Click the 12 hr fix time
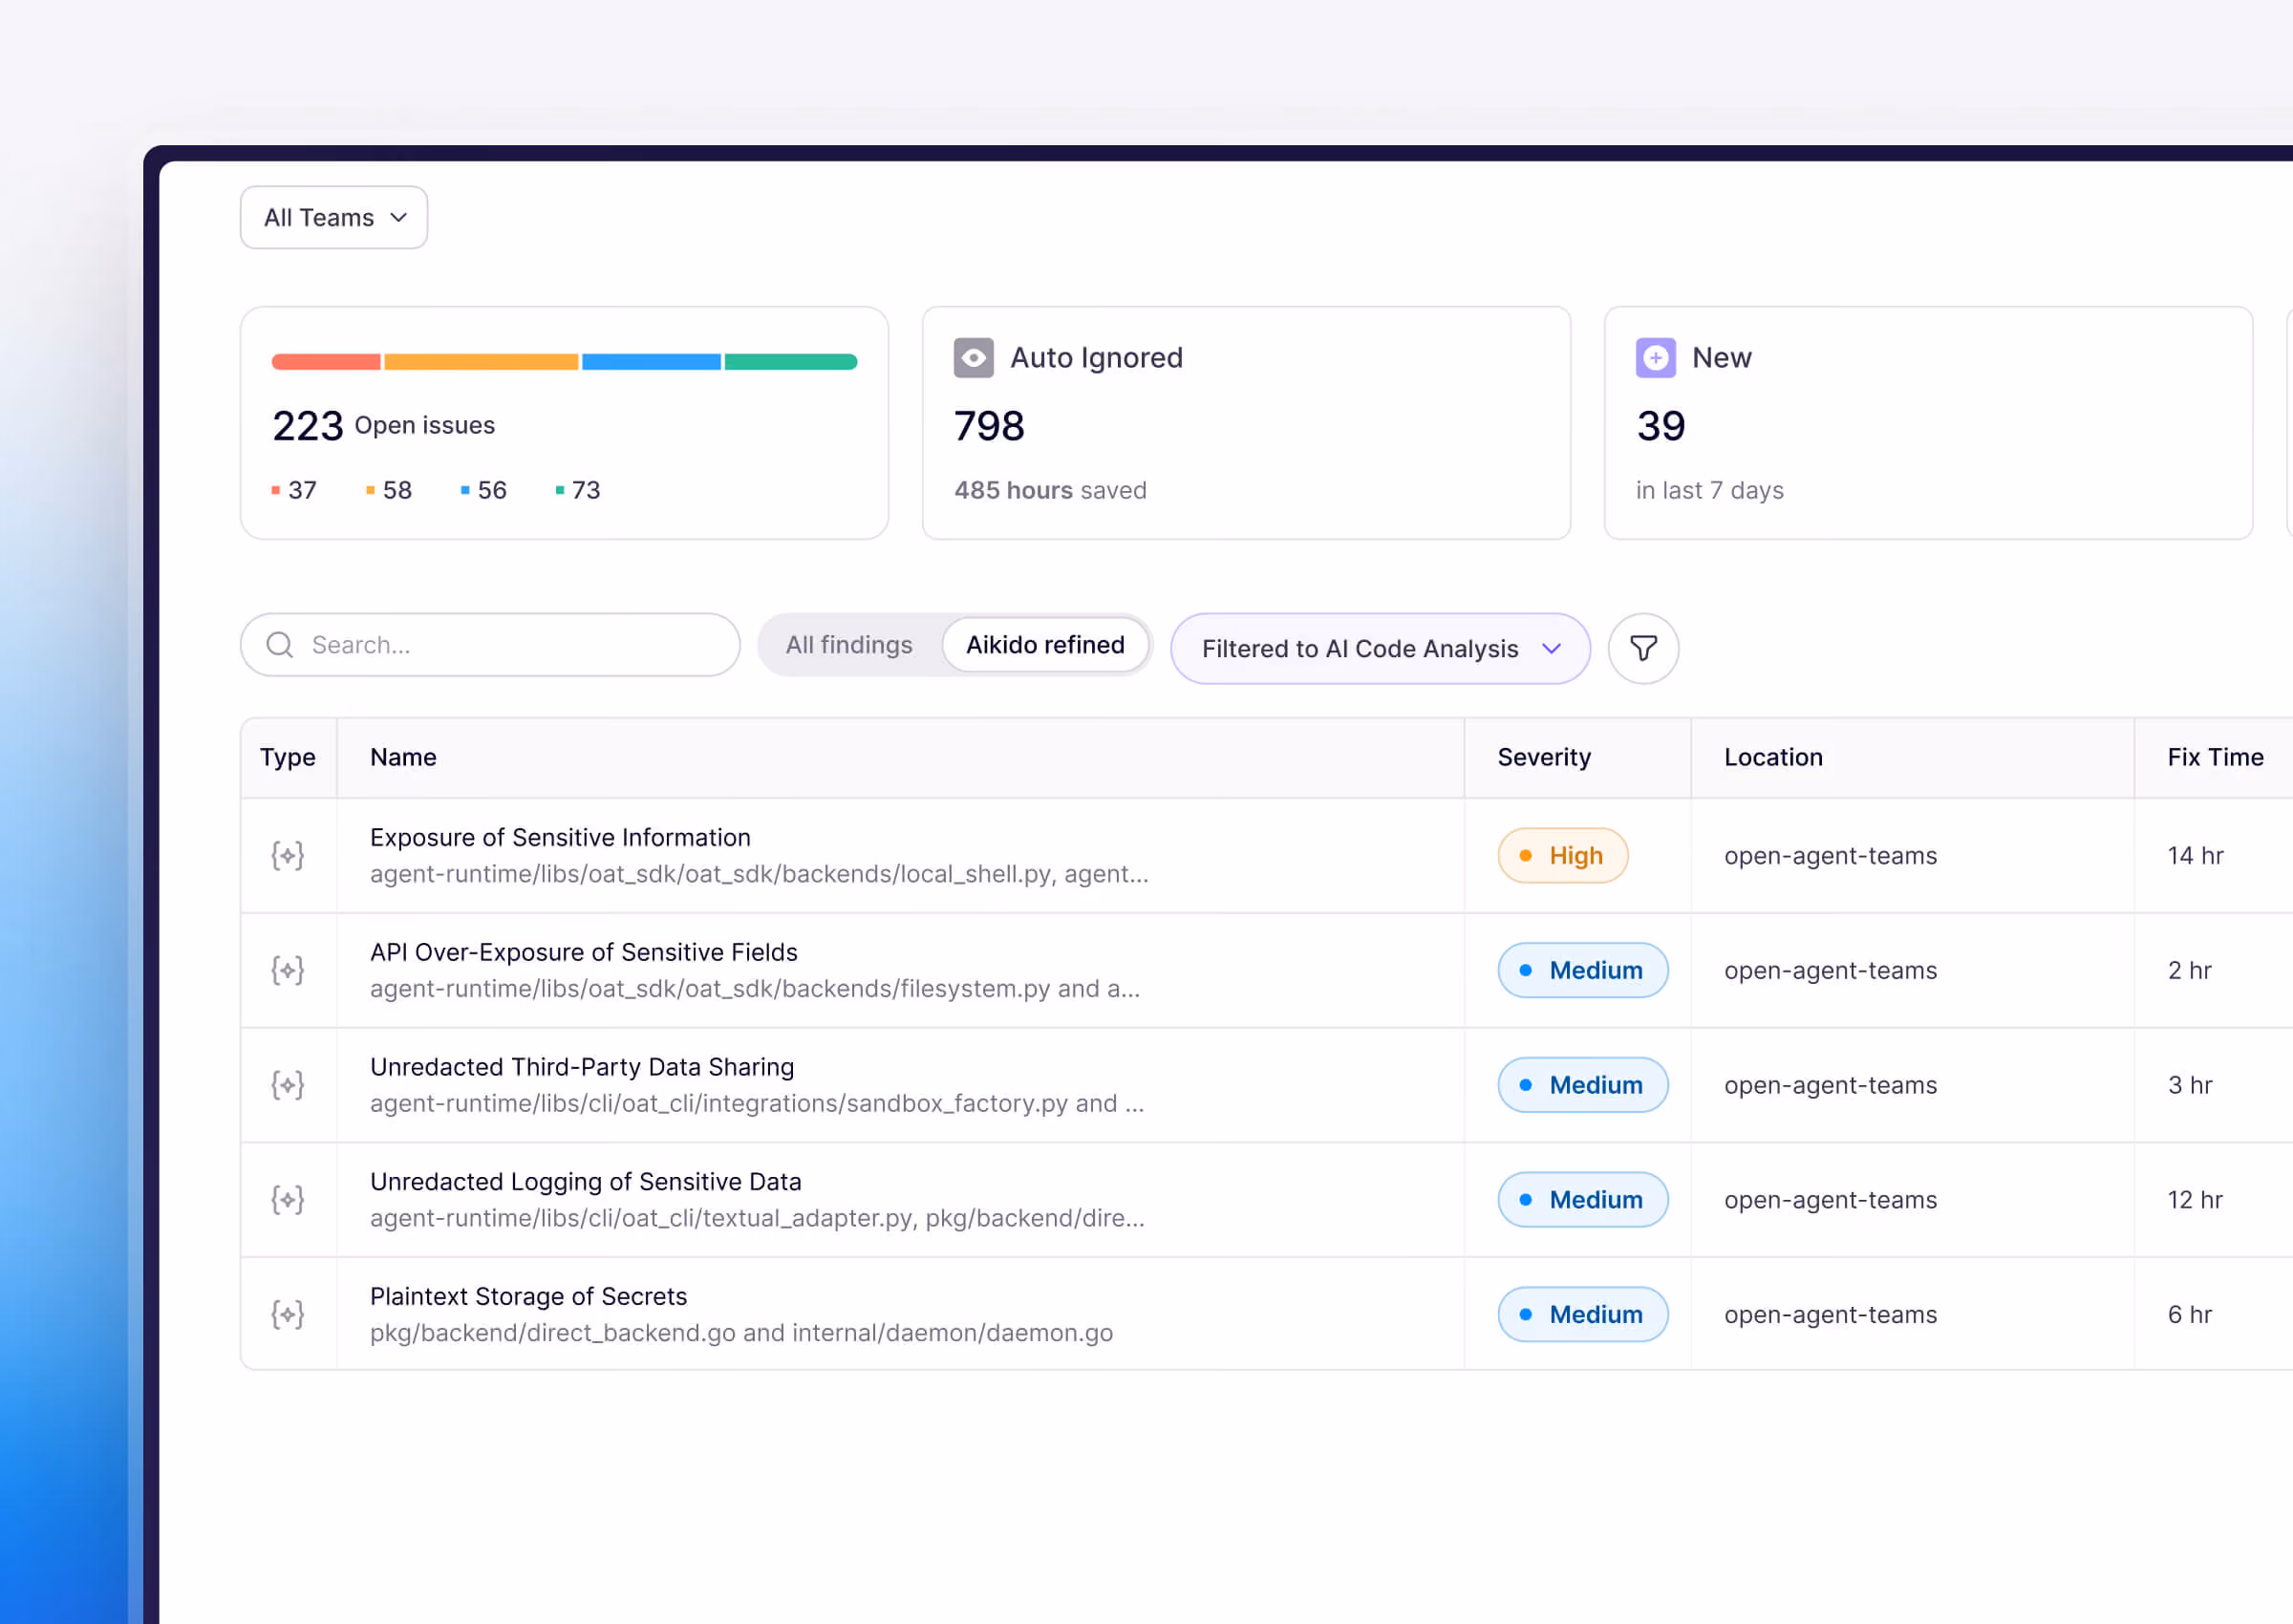The image size is (2293, 1624). coord(2195,1200)
